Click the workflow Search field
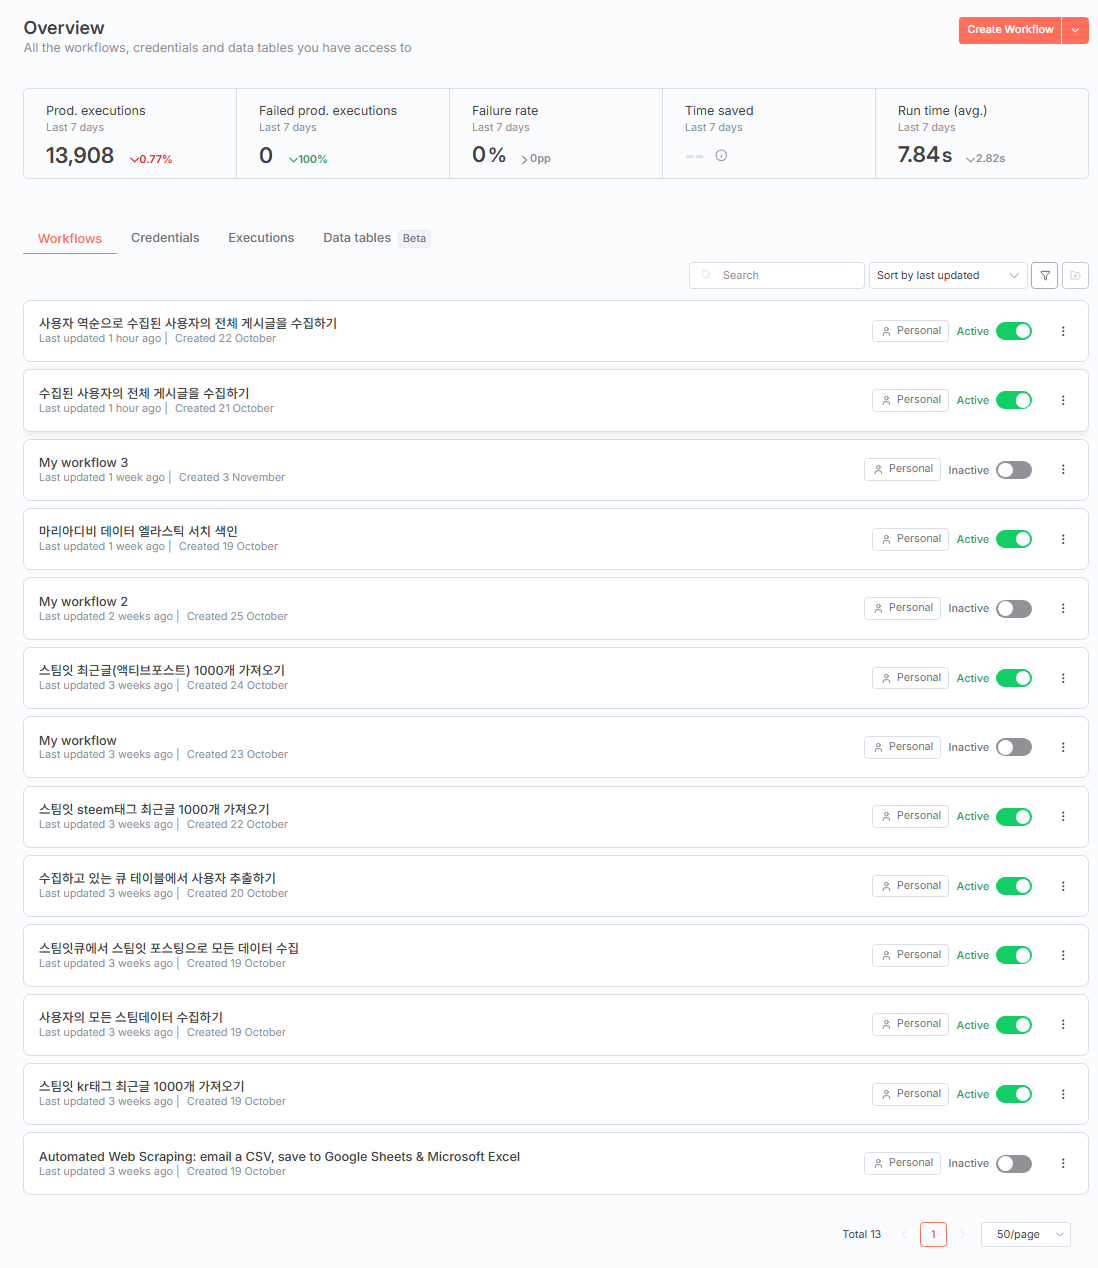 pos(777,275)
